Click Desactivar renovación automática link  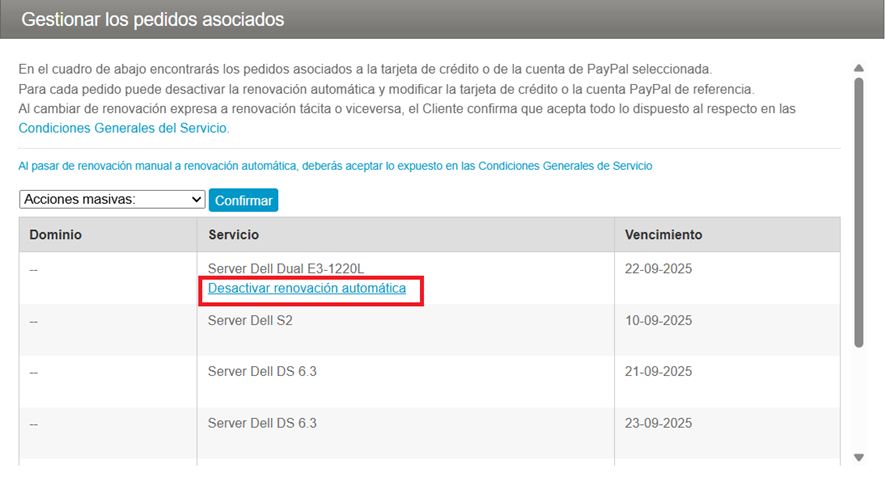[307, 288]
